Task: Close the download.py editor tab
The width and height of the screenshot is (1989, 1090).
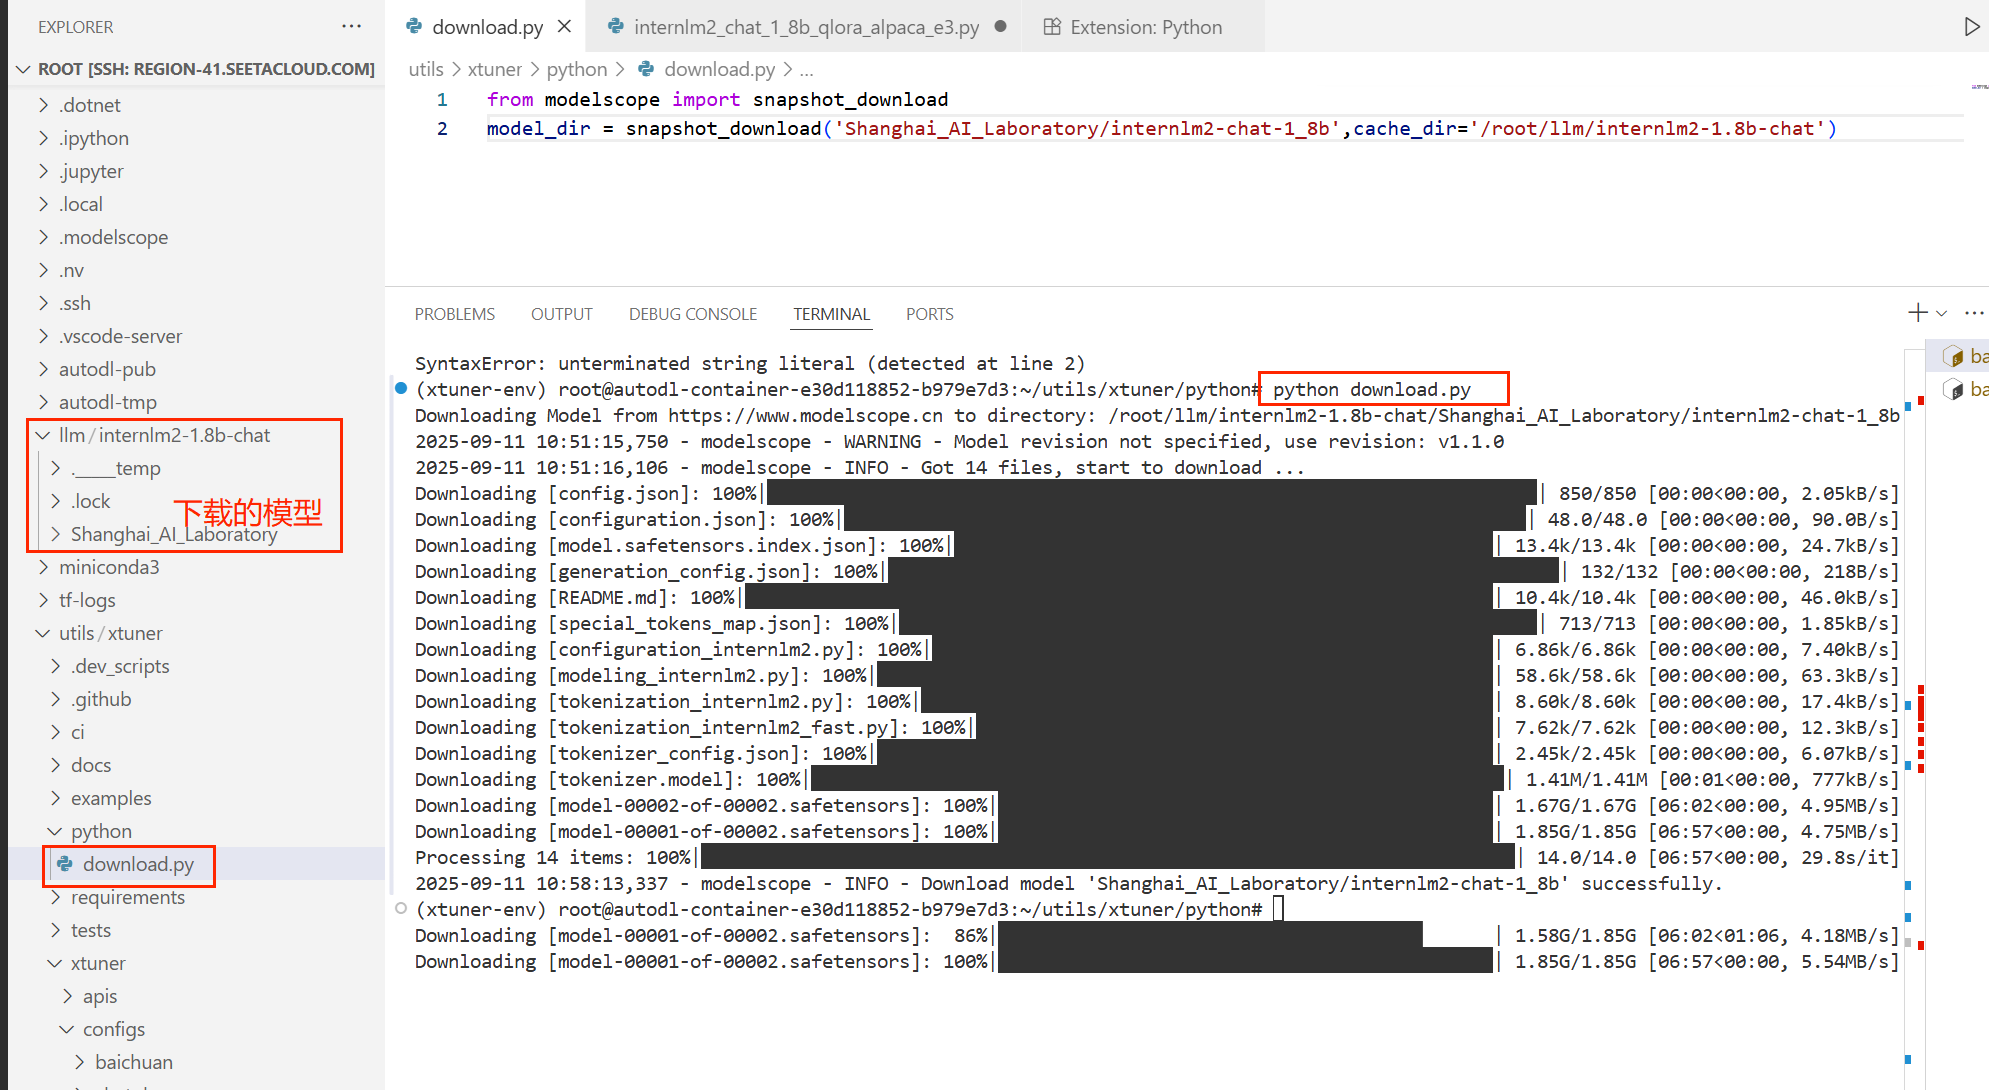Action: coord(565,27)
